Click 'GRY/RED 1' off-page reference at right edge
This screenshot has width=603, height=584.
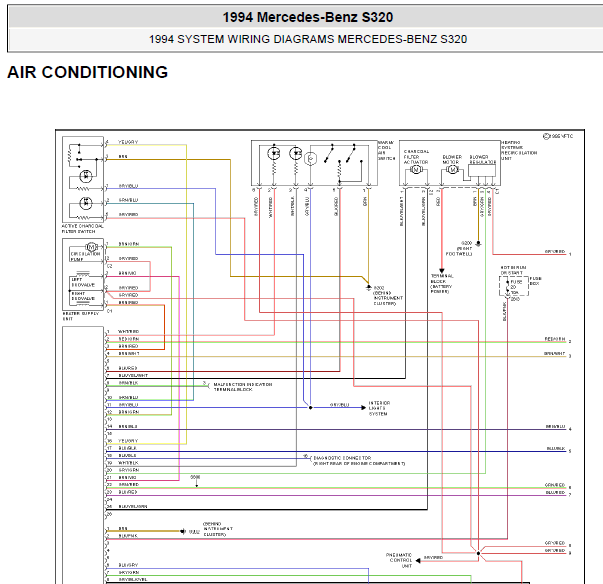coord(558,252)
